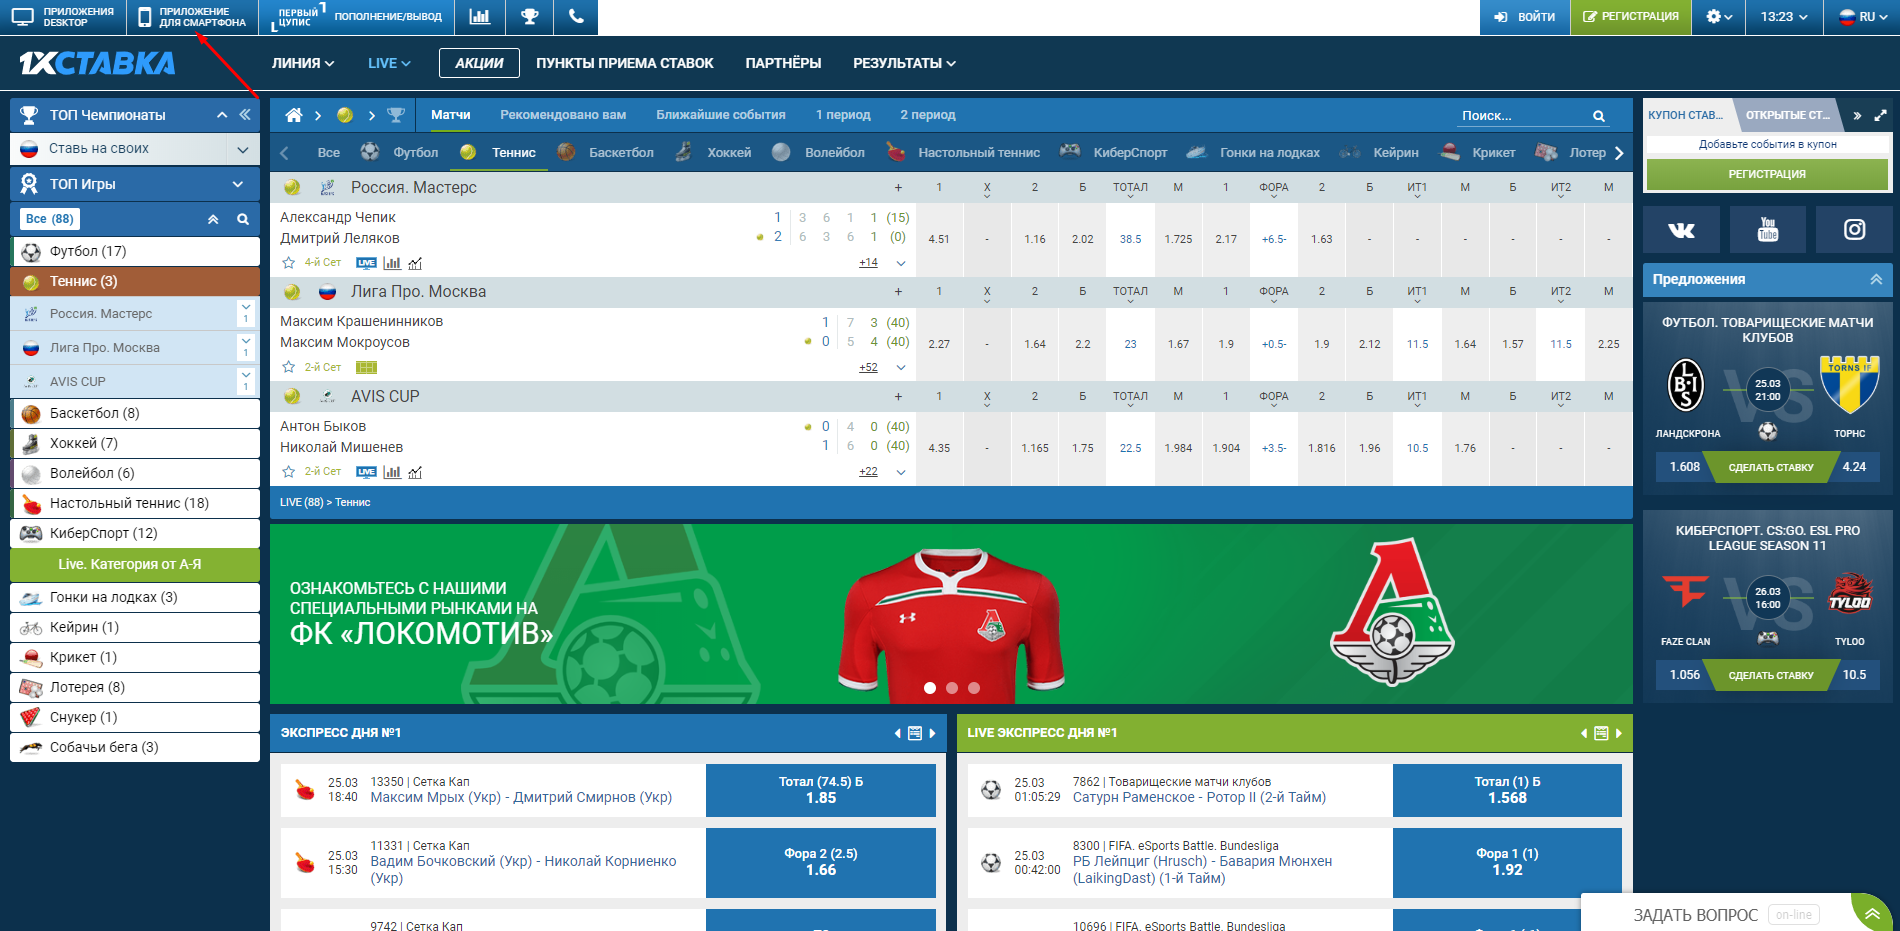Click the search magnifier icon in sports bar
This screenshot has width=1900, height=931.
pos(1599,116)
